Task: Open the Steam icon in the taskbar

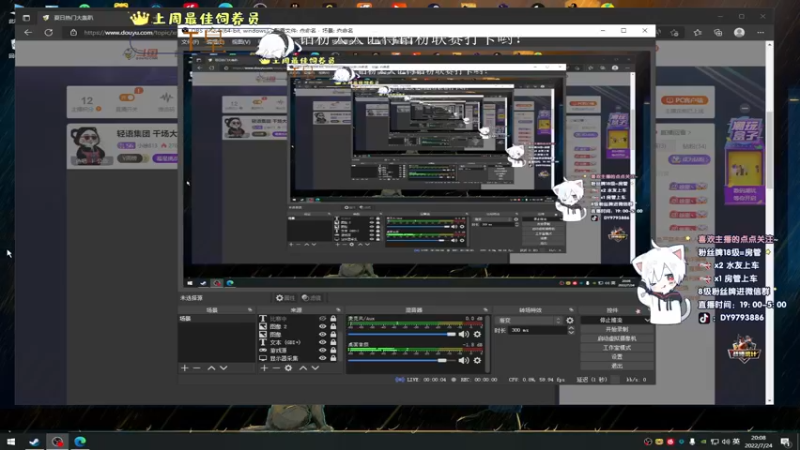Action: point(34,441)
